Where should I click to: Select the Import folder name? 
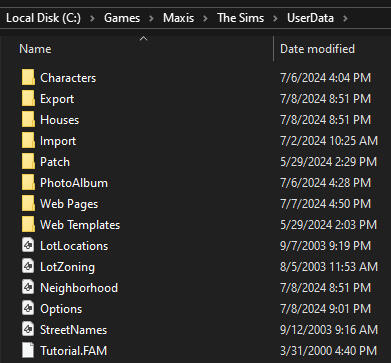[58, 141]
